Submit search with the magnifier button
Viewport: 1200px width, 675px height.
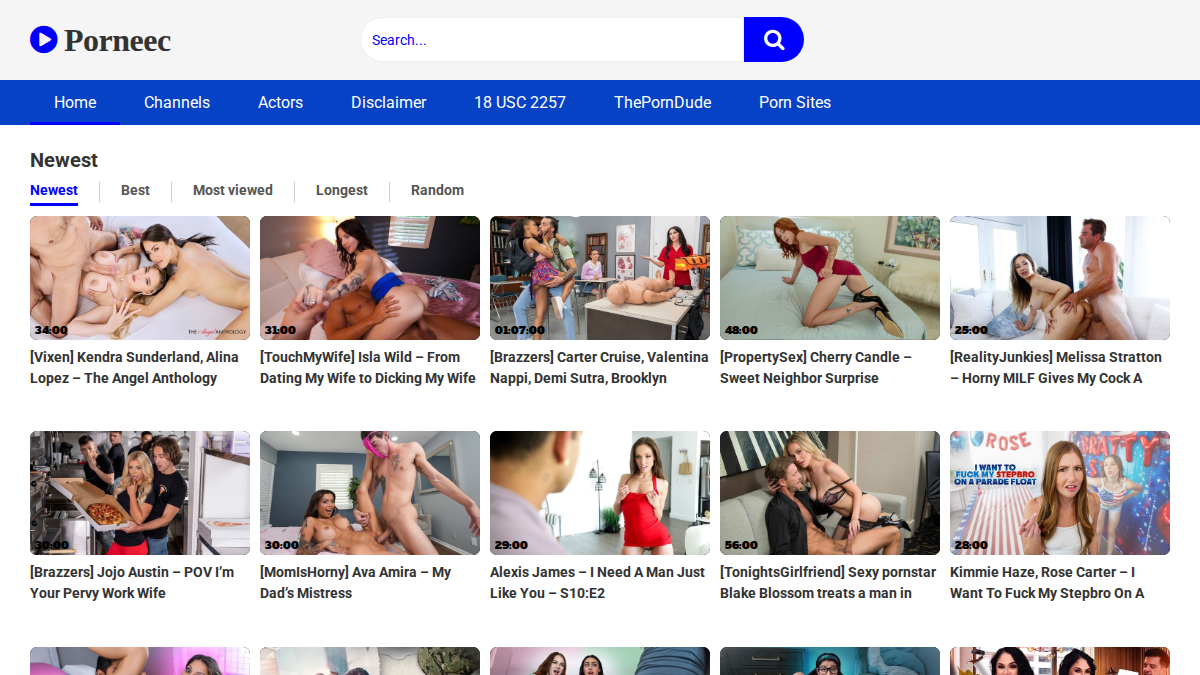774,40
